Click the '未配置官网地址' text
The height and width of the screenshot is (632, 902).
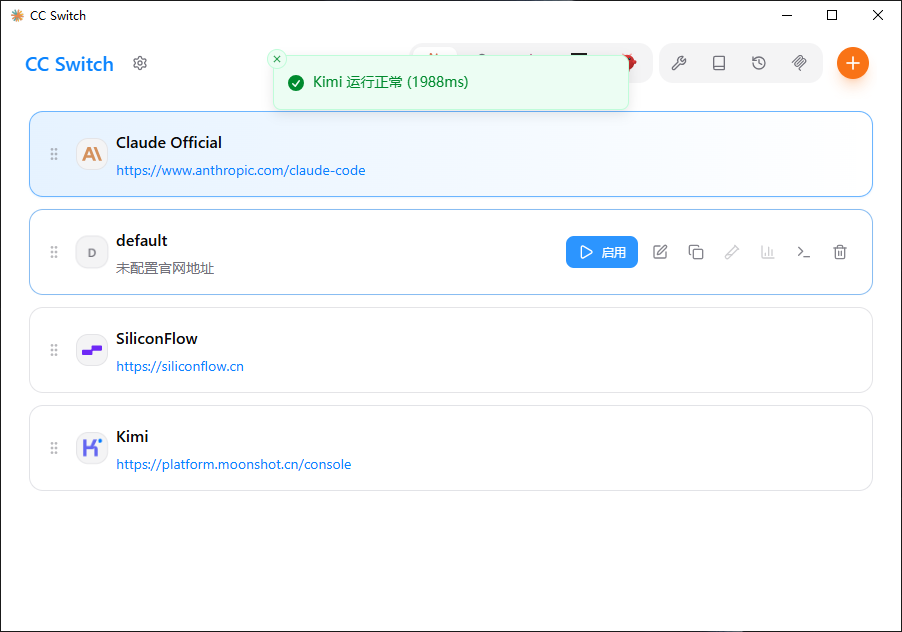[x=165, y=268]
